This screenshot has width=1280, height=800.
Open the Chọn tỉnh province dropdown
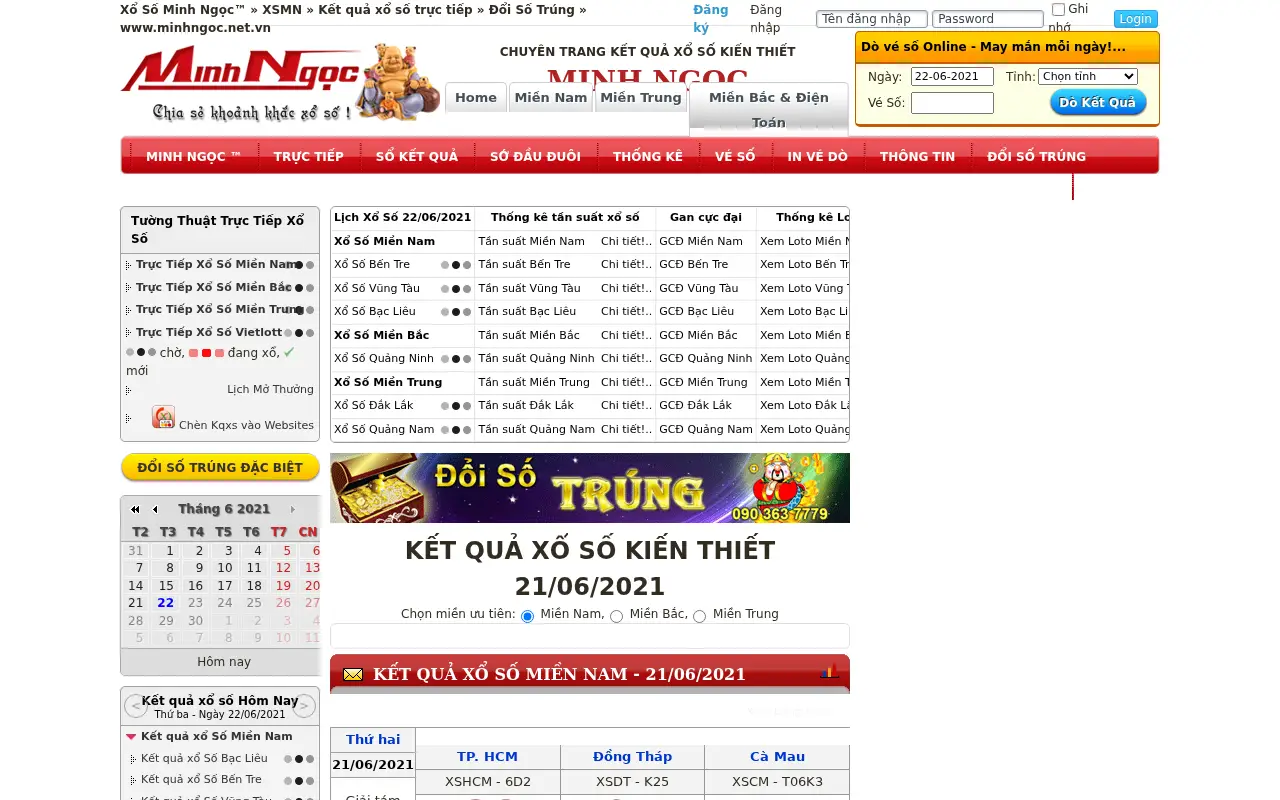pyautogui.click(x=1088, y=76)
